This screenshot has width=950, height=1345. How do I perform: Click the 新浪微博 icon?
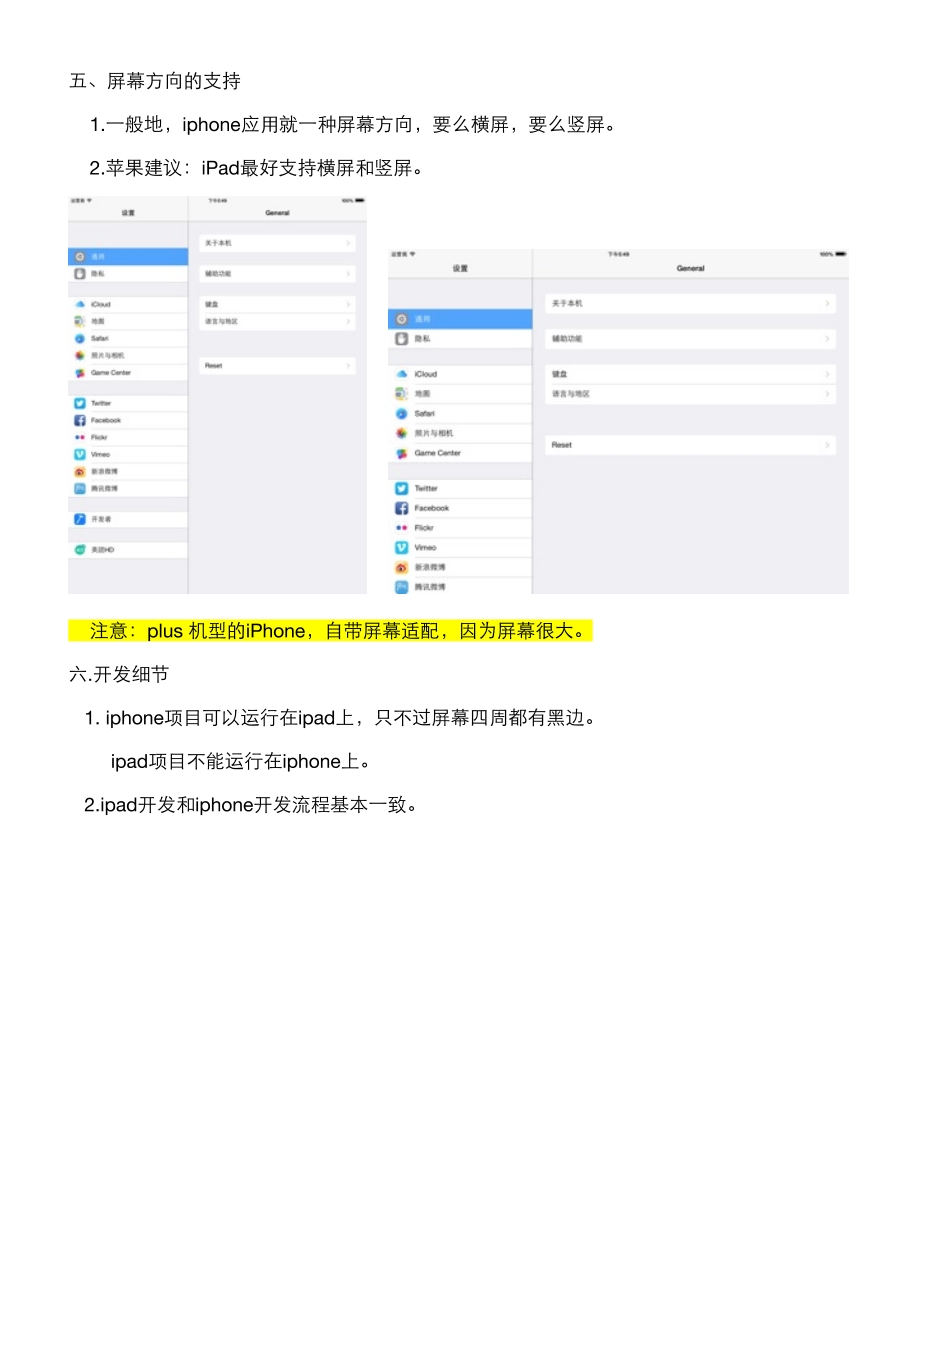point(80,472)
